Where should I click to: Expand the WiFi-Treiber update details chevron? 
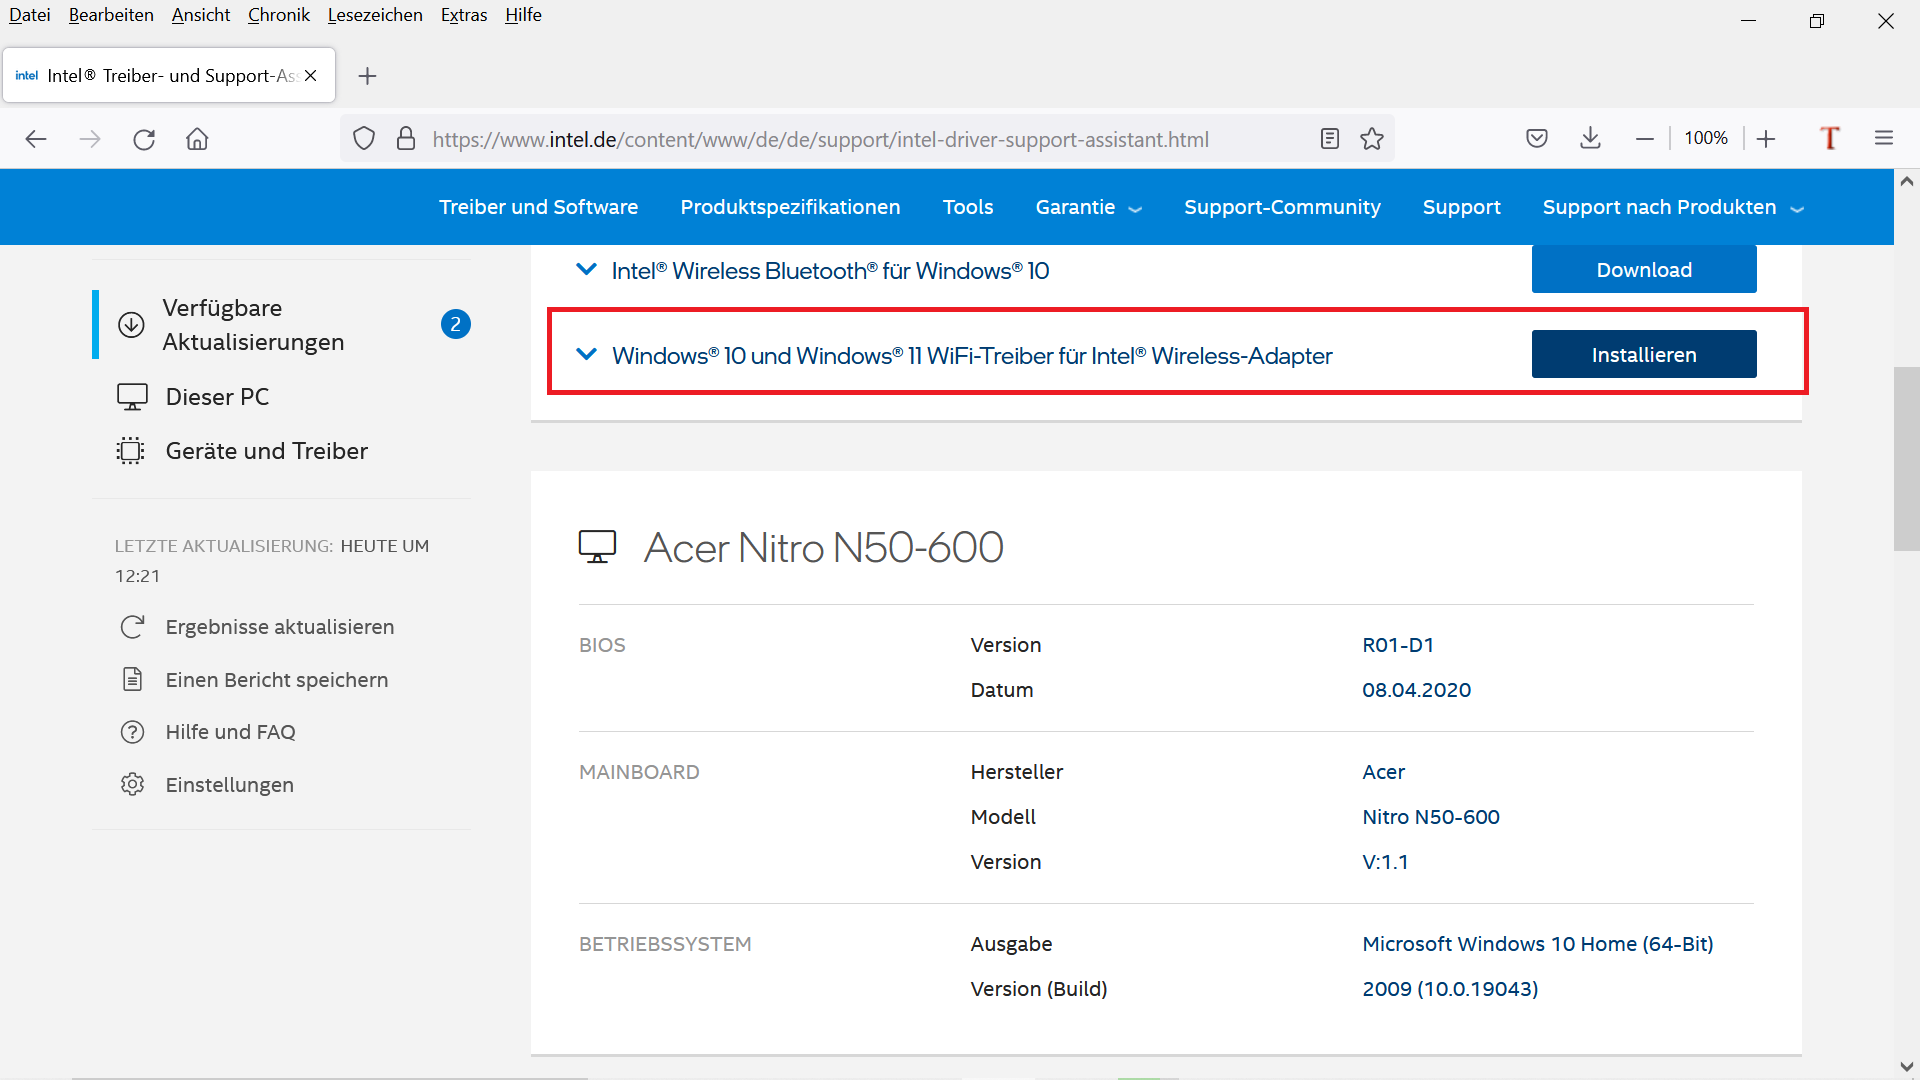point(587,355)
